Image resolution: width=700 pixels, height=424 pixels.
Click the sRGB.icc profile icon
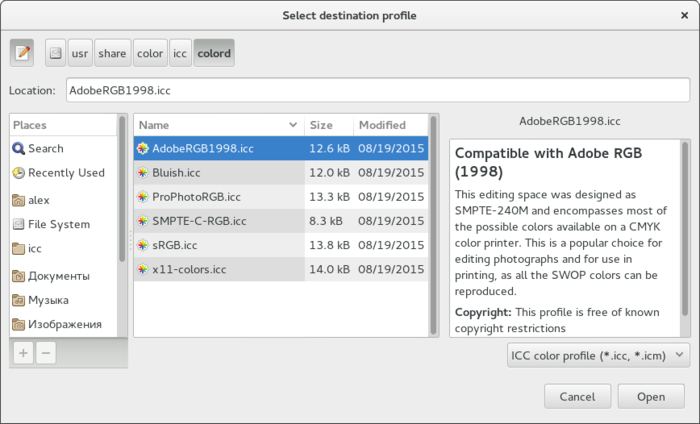pyautogui.click(x=142, y=245)
